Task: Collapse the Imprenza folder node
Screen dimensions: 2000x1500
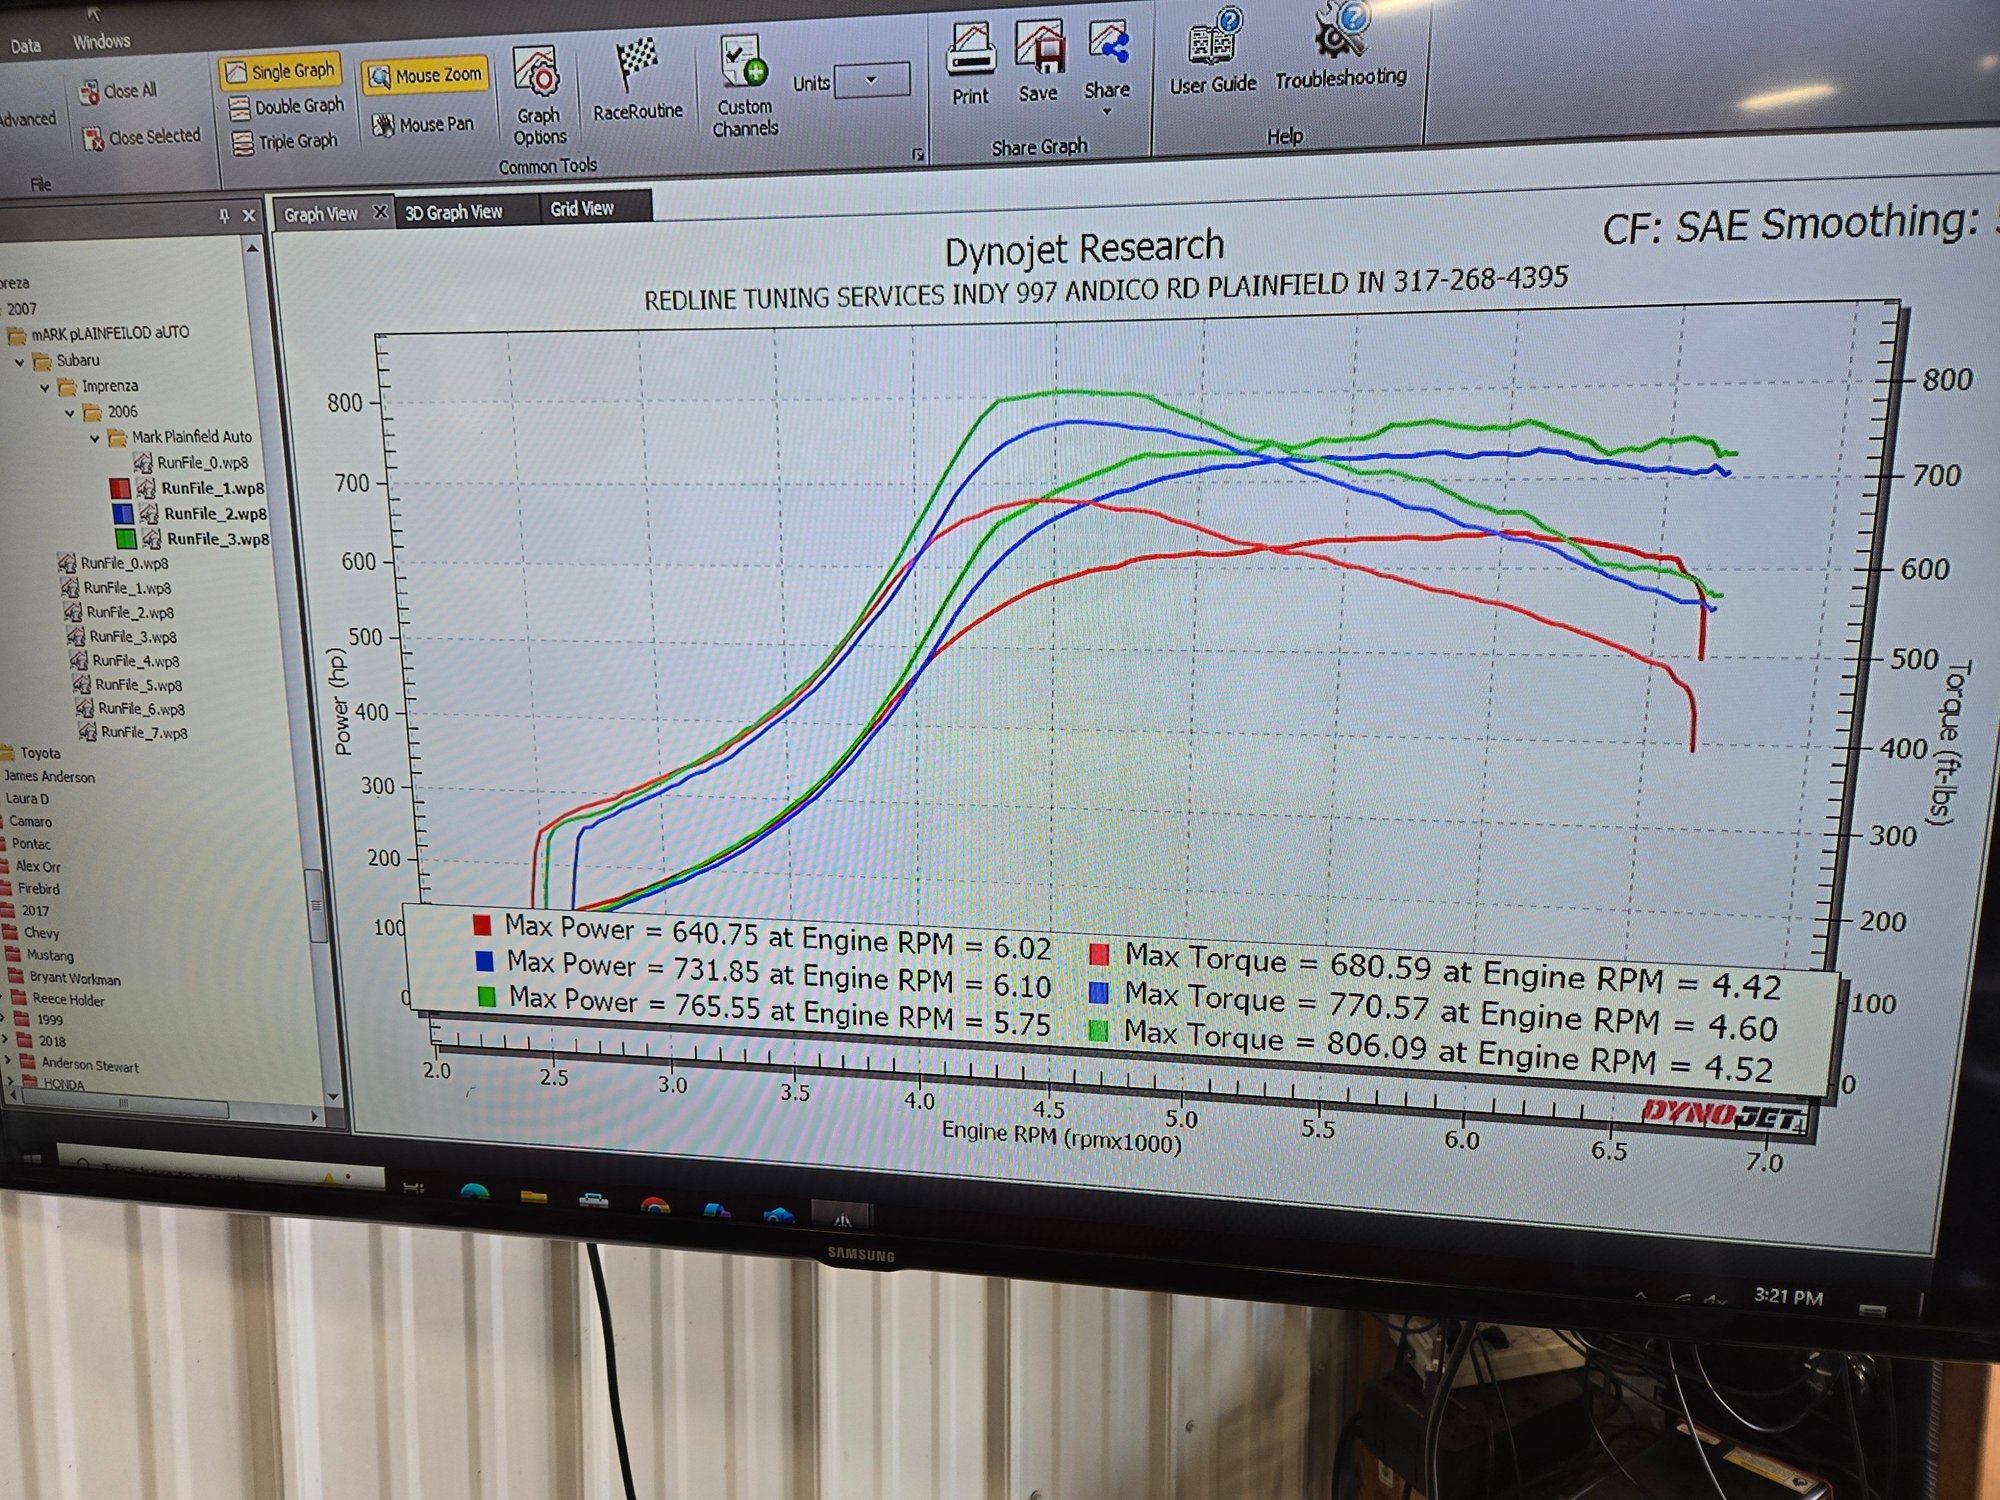Action: [45, 387]
